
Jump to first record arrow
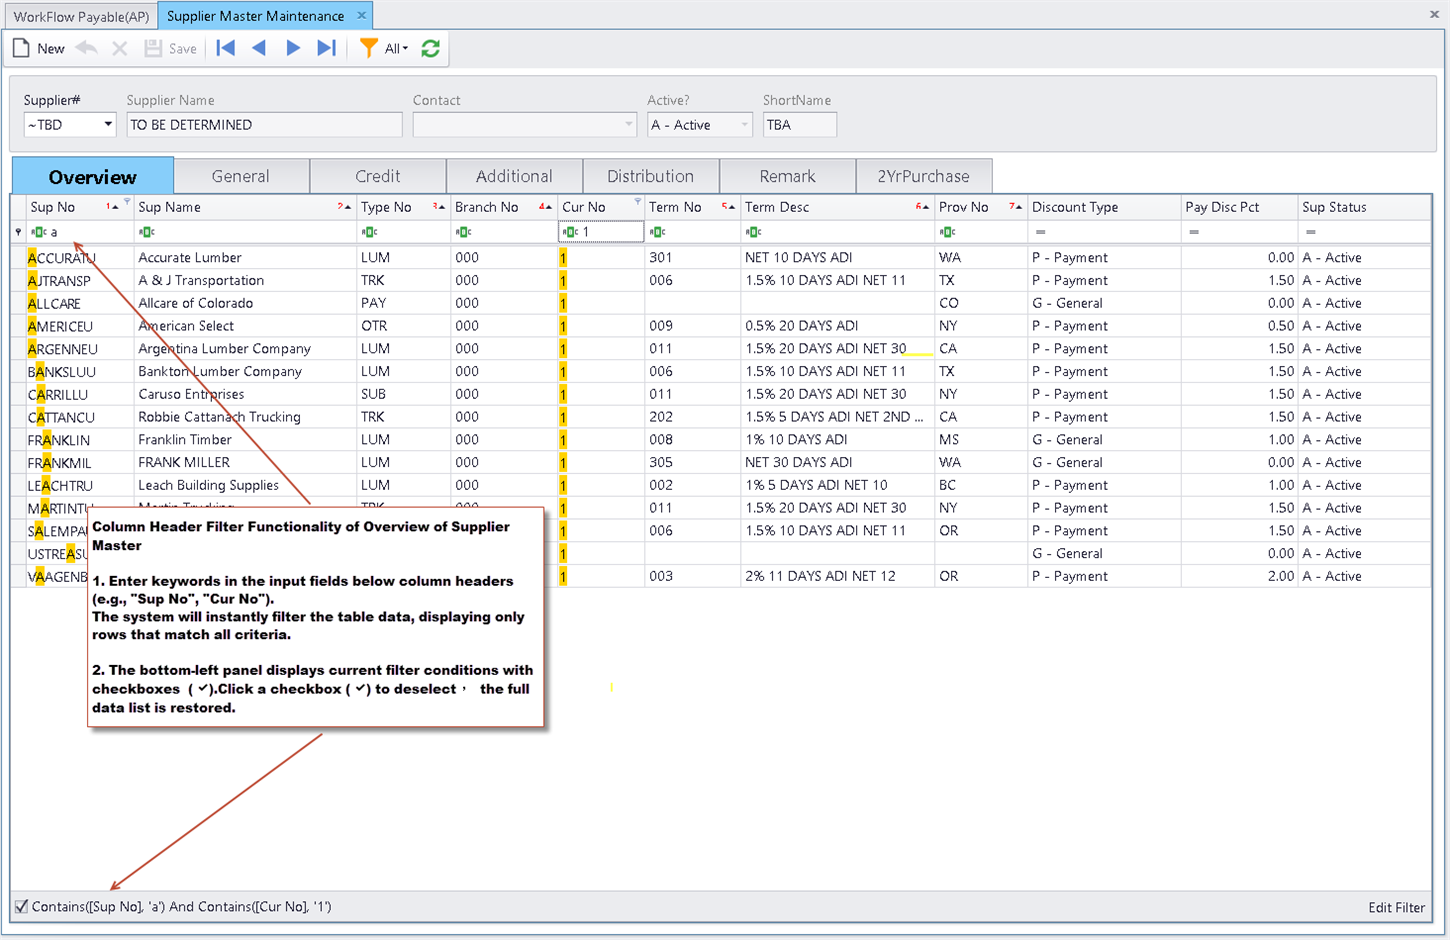[x=226, y=48]
